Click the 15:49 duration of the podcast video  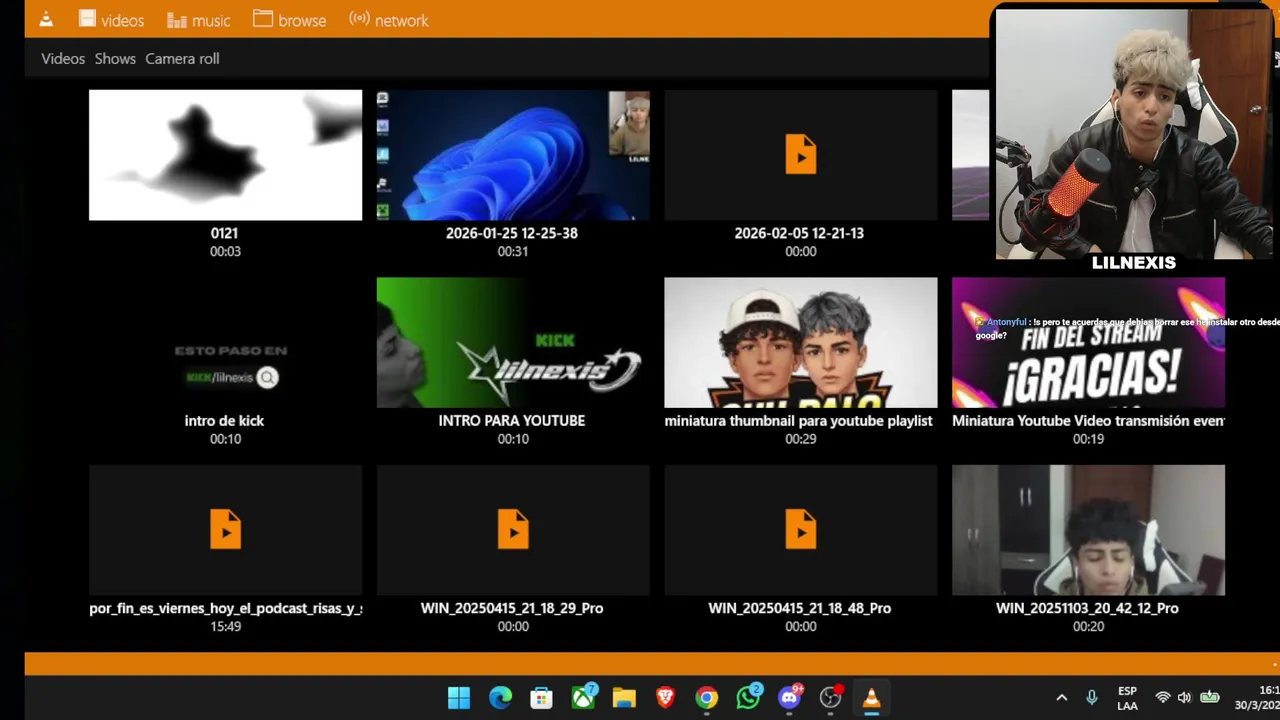coord(225,627)
